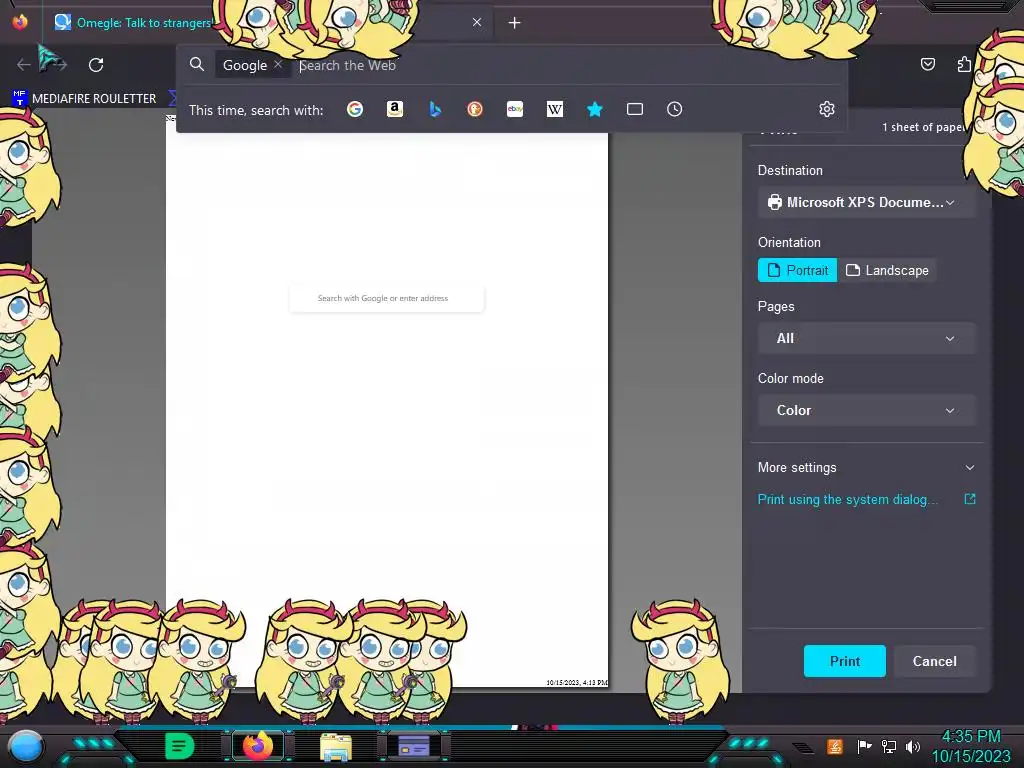1024x768 pixels.
Task: Search history using the clock icon
Action: pyautogui.click(x=675, y=109)
